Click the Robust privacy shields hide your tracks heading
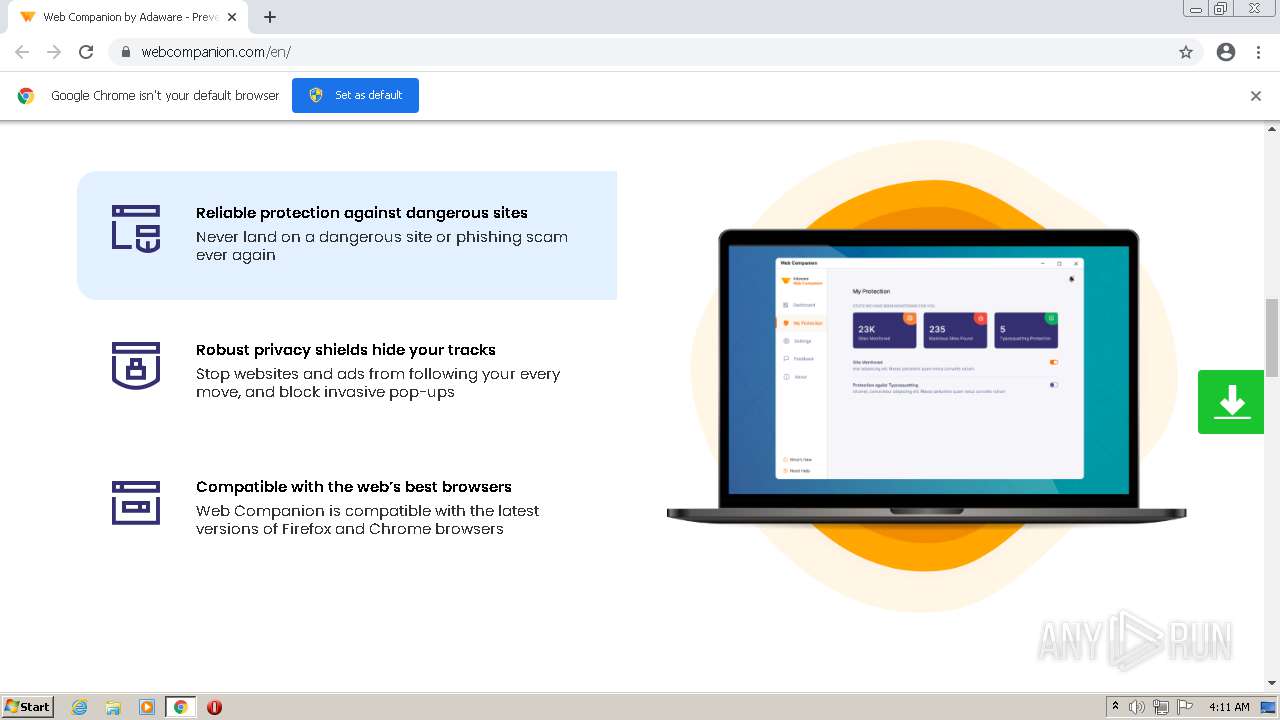 346,350
